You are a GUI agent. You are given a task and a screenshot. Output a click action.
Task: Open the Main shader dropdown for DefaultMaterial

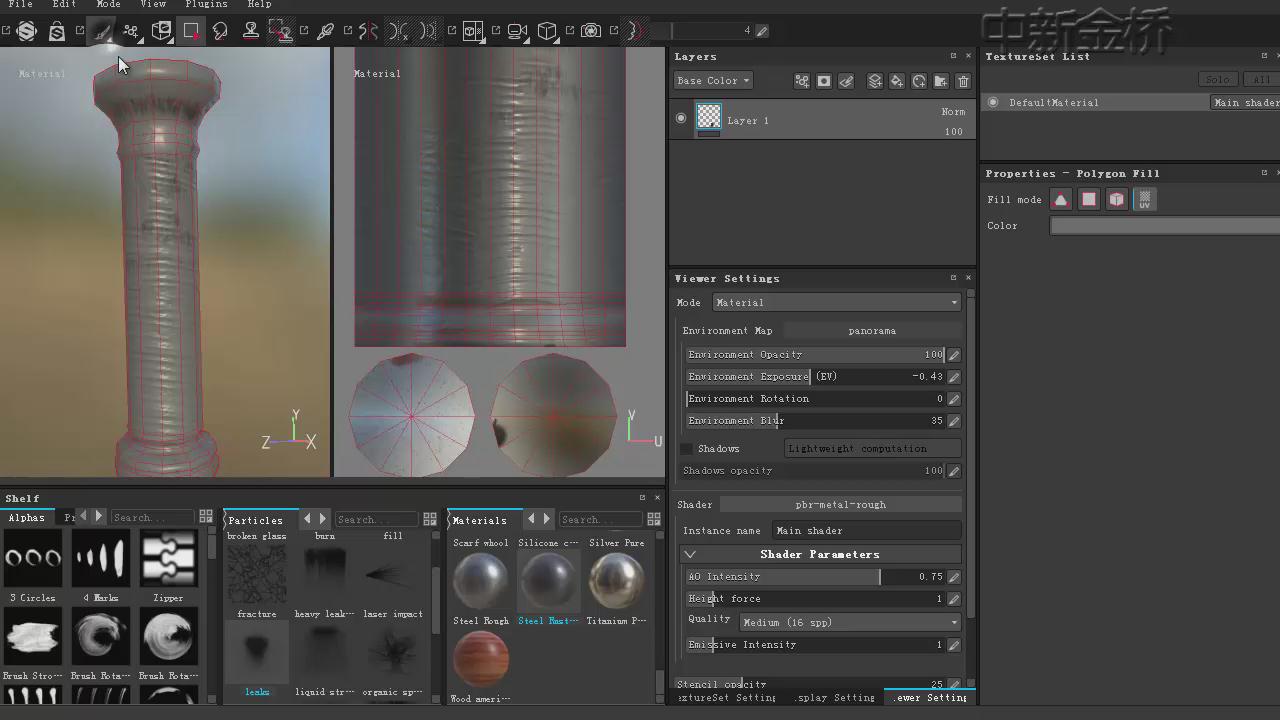[1245, 102]
